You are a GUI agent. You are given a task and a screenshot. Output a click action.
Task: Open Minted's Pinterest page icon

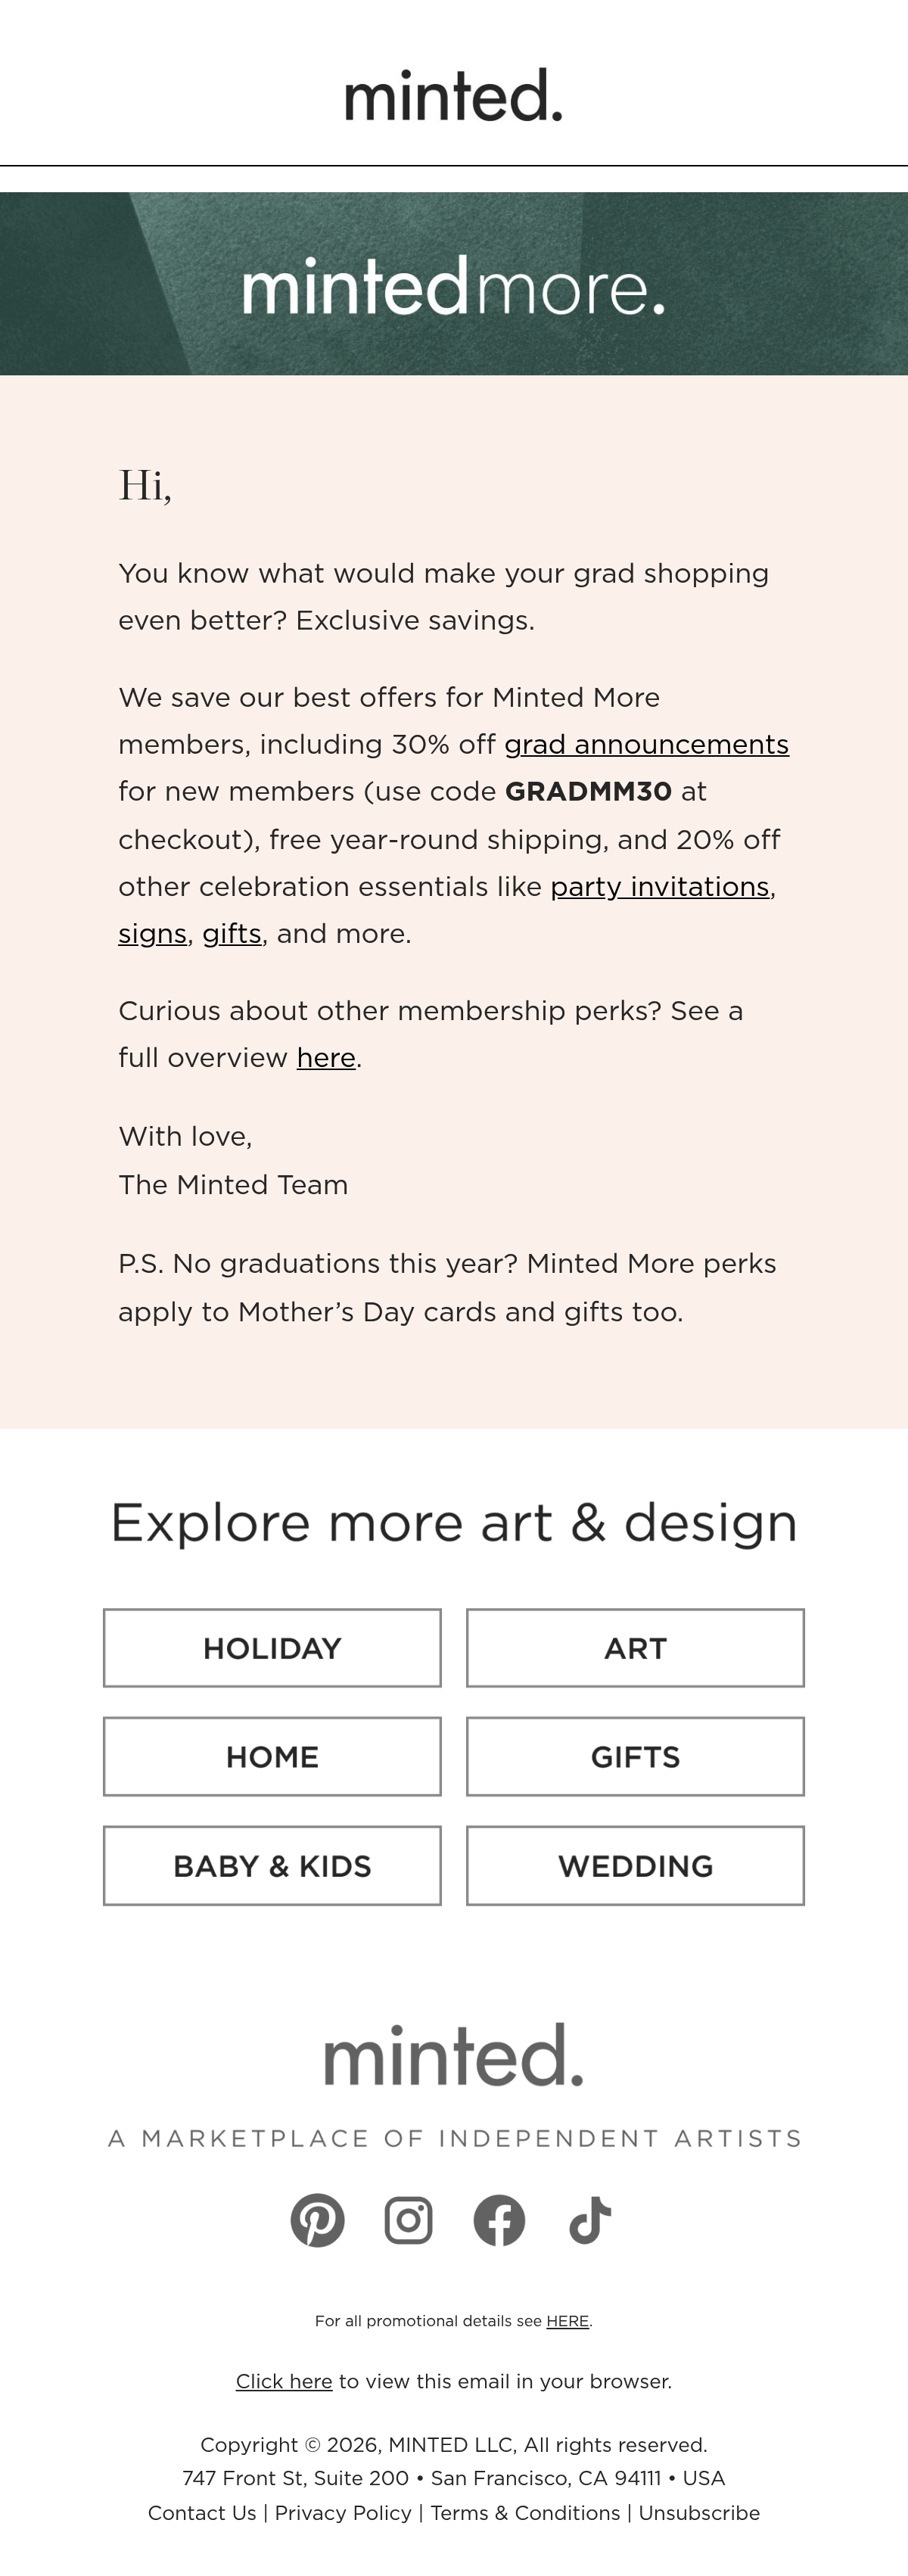(x=317, y=2220)
